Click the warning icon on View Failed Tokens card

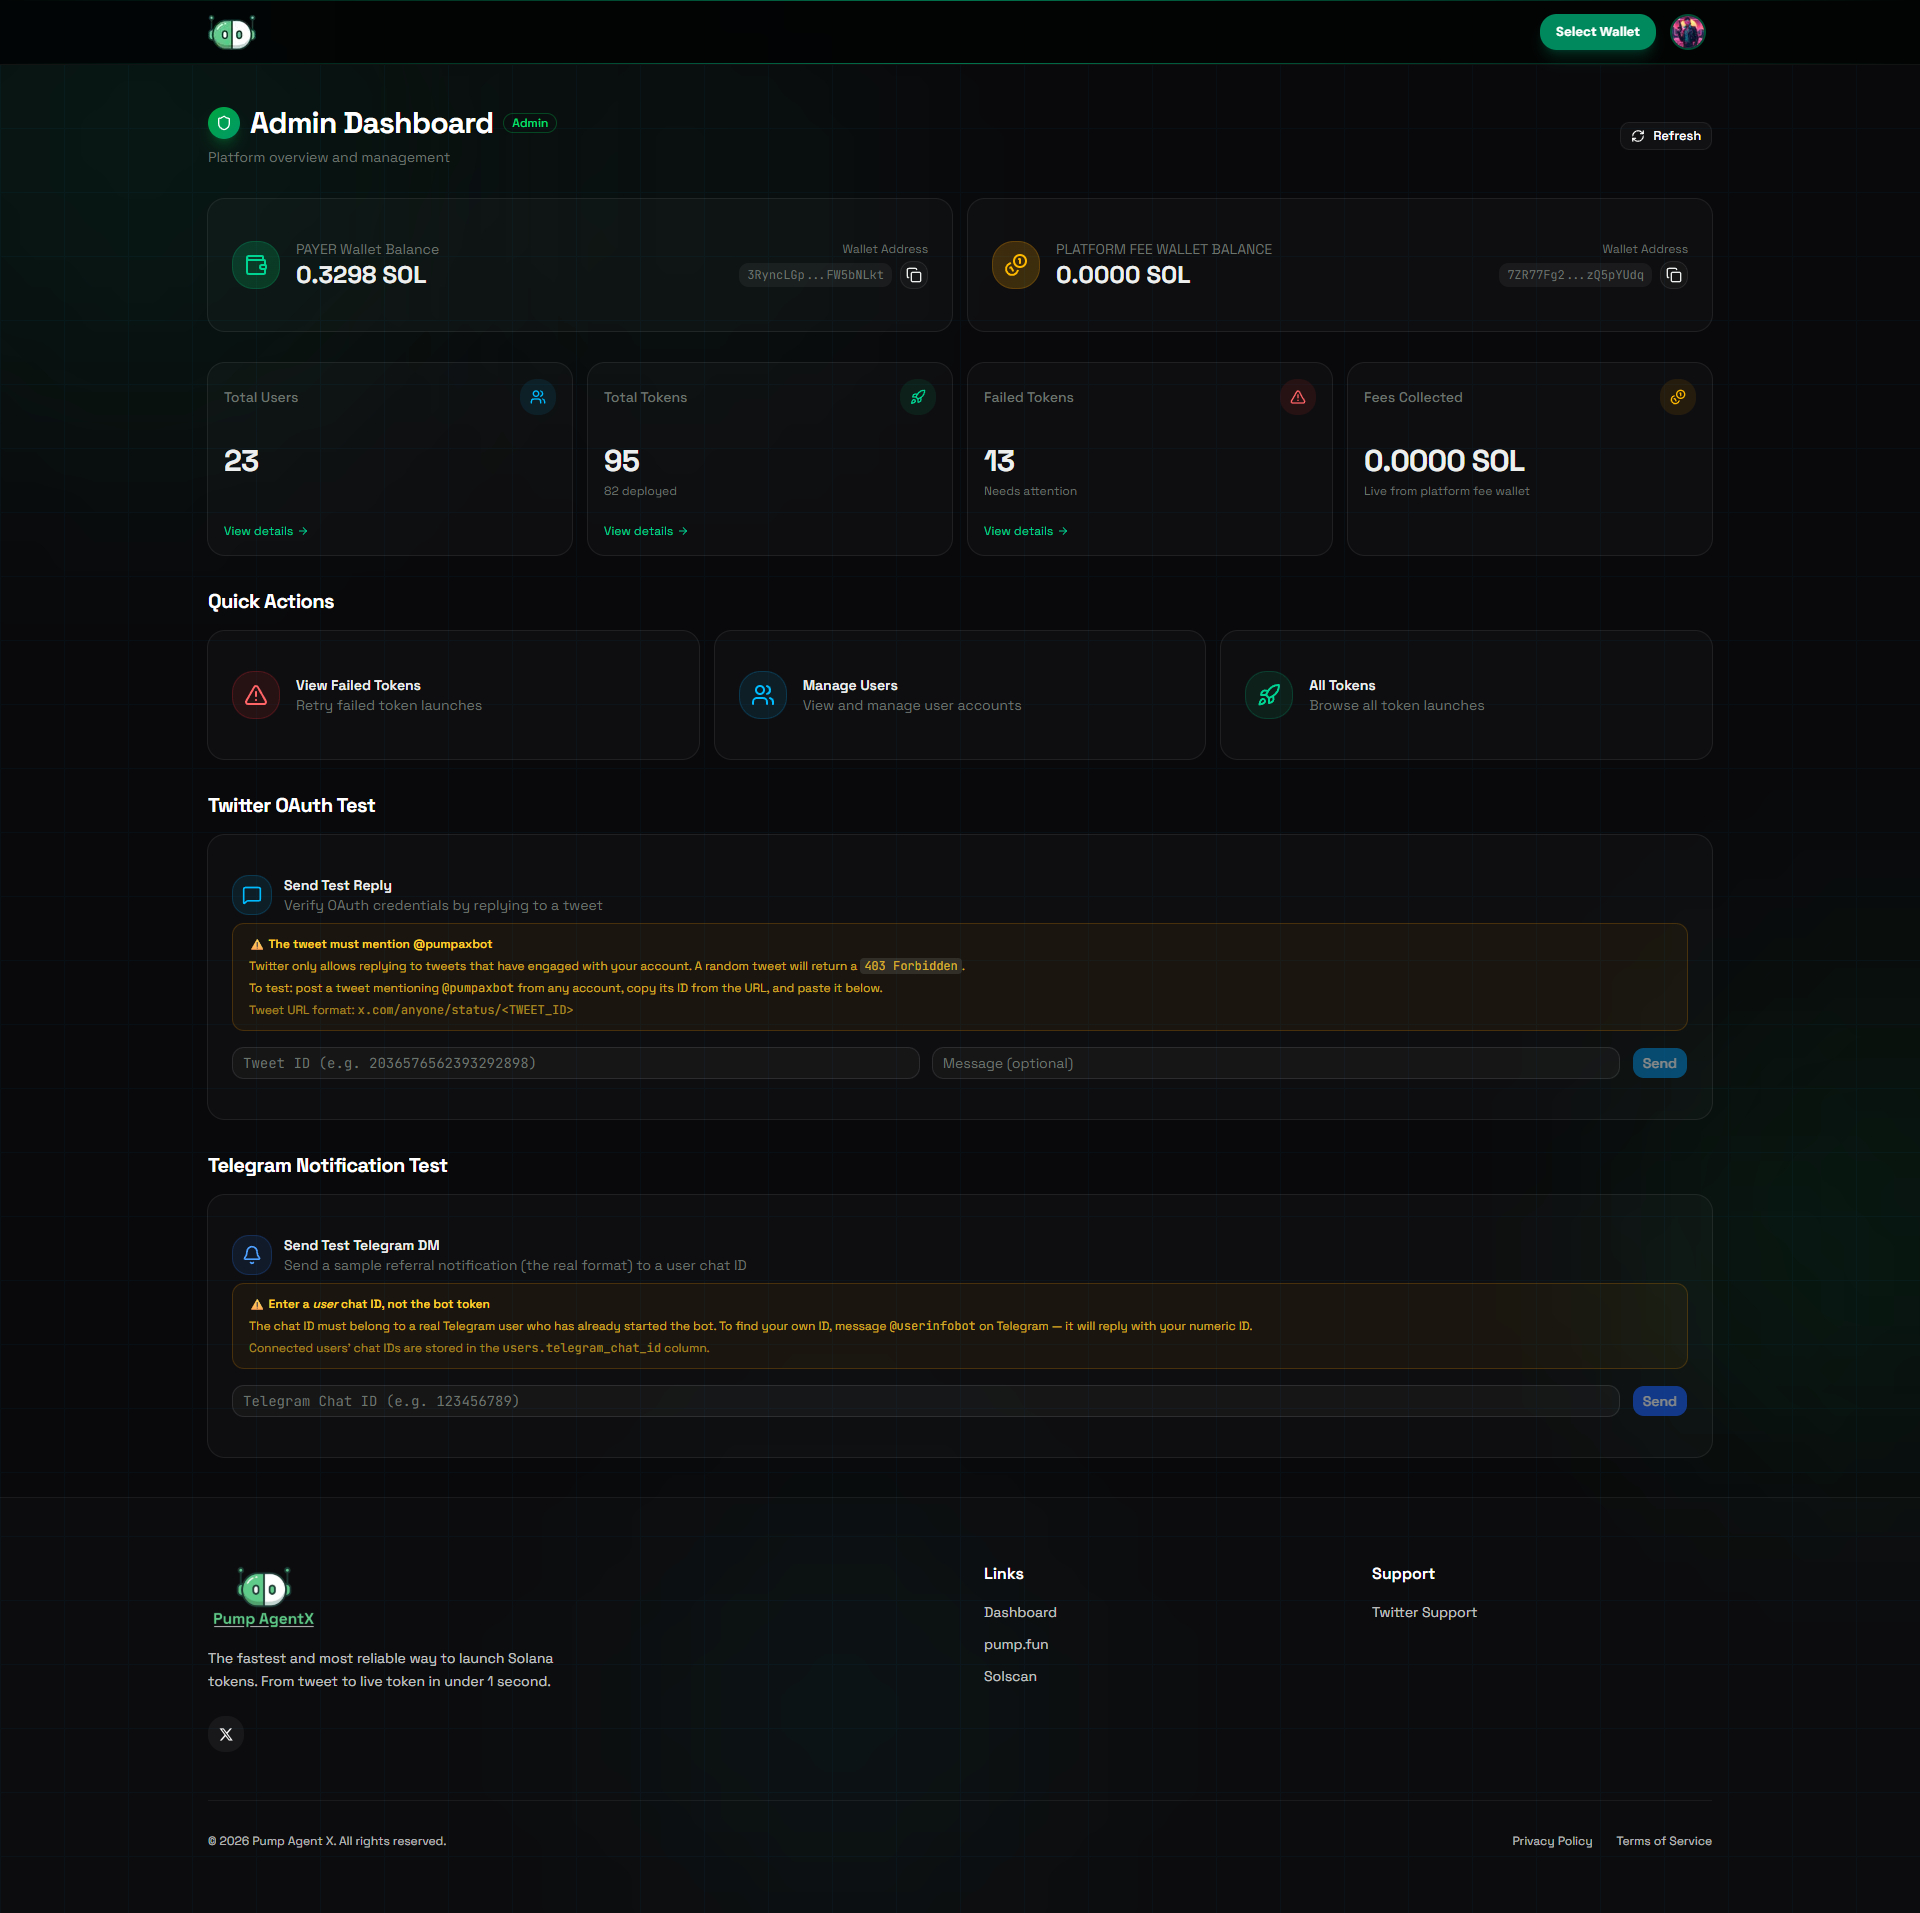pos(256,695)
